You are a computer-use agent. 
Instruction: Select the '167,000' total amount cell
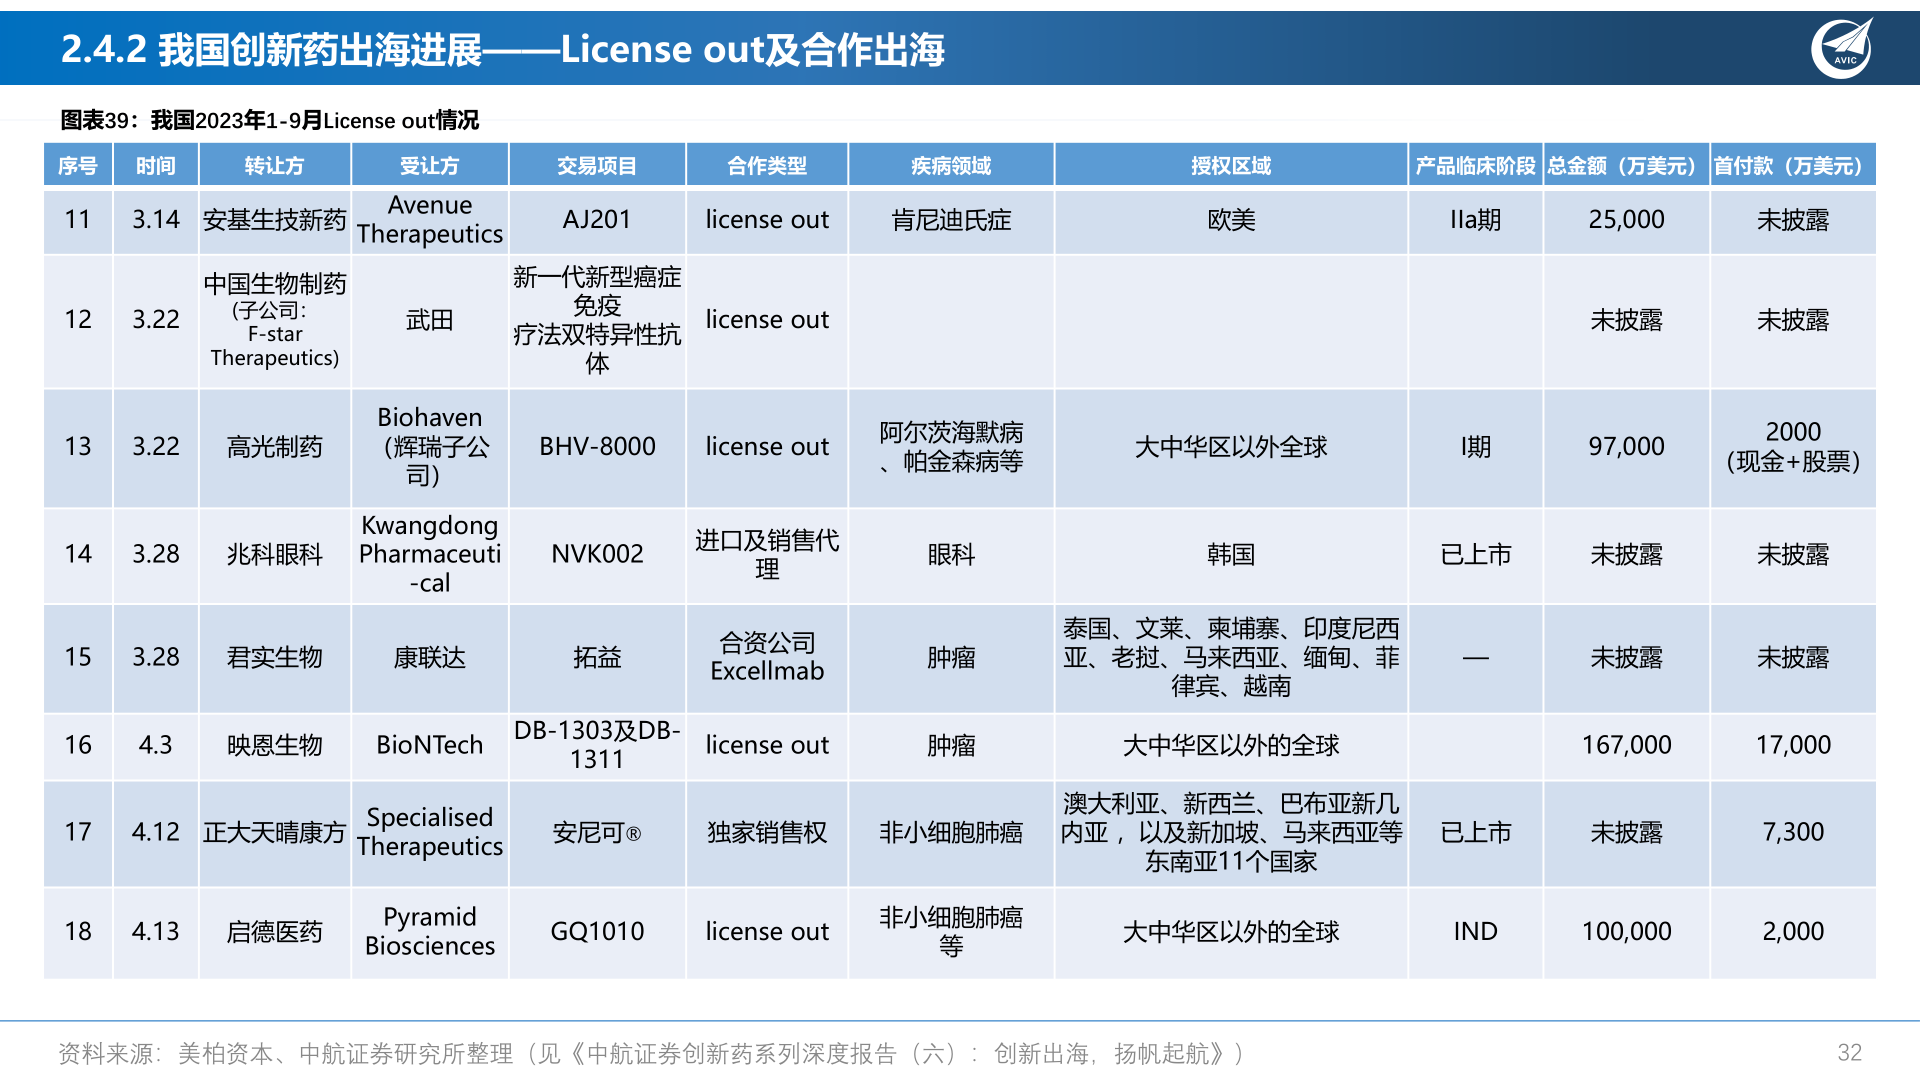click(x=1626, y=746)
